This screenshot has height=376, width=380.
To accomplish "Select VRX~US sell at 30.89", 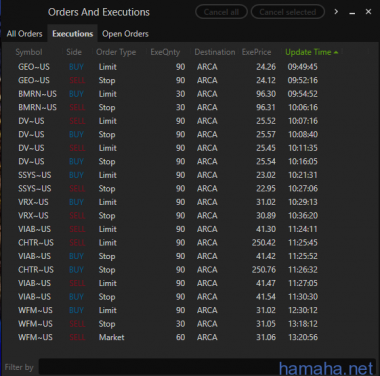I will point(190,215).
